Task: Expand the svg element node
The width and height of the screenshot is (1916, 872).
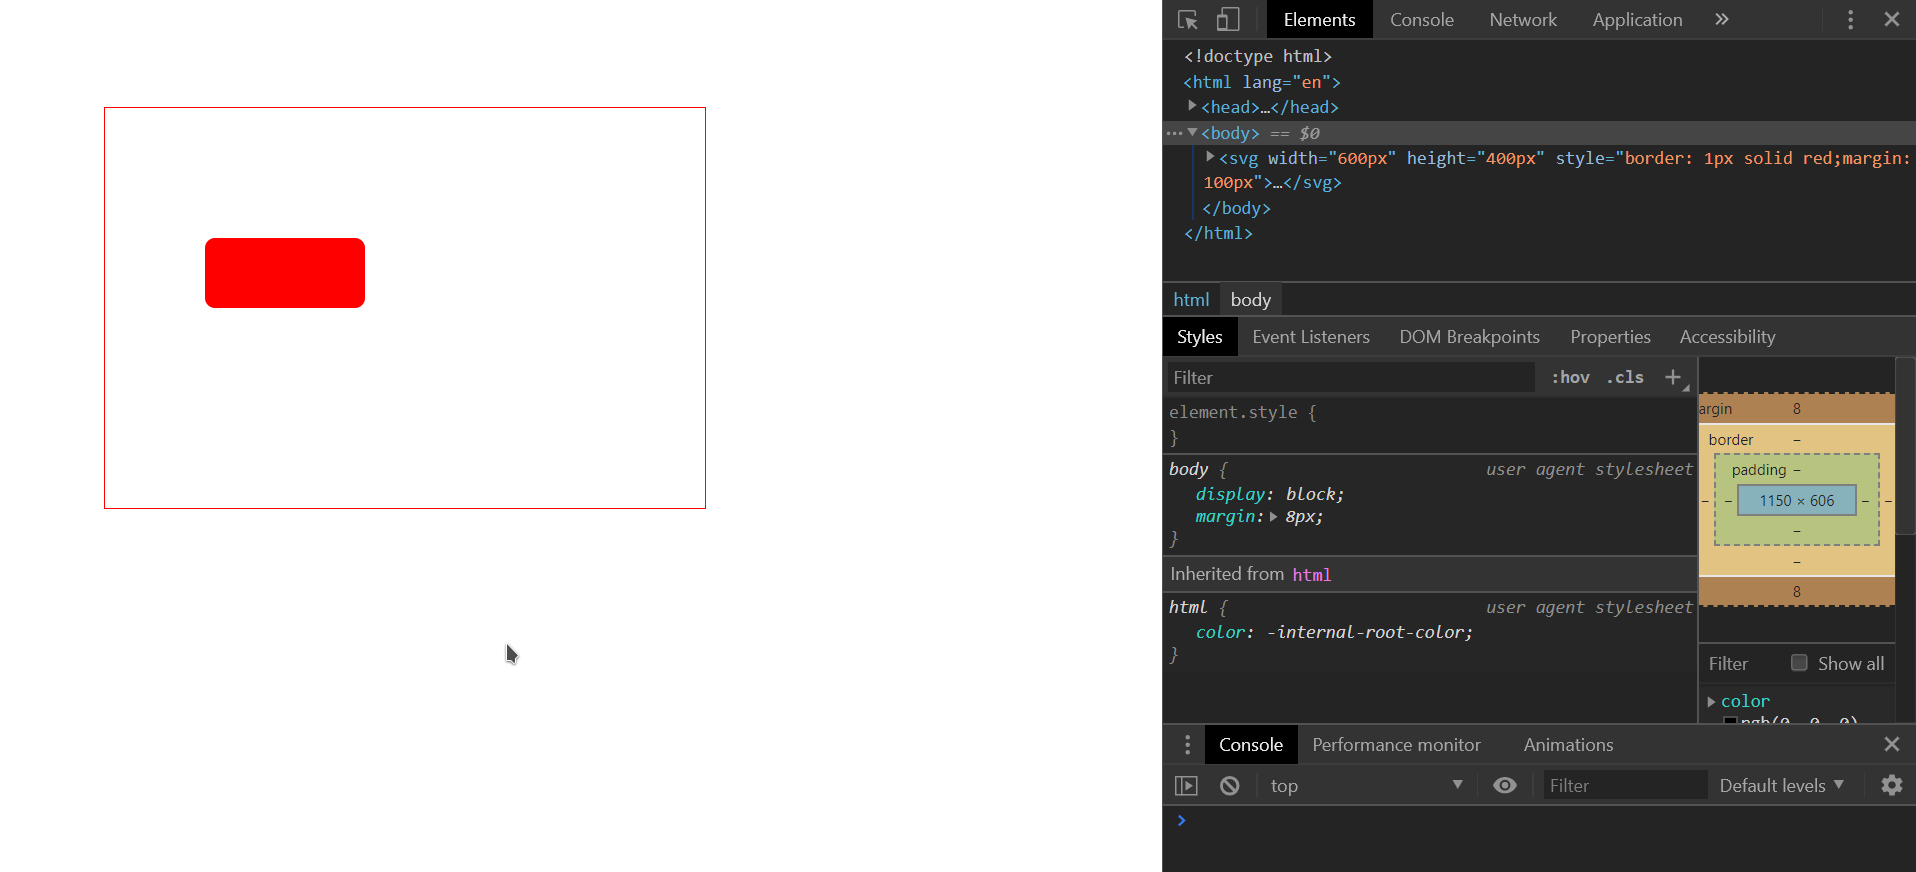Action: (x=1210, y=157)
